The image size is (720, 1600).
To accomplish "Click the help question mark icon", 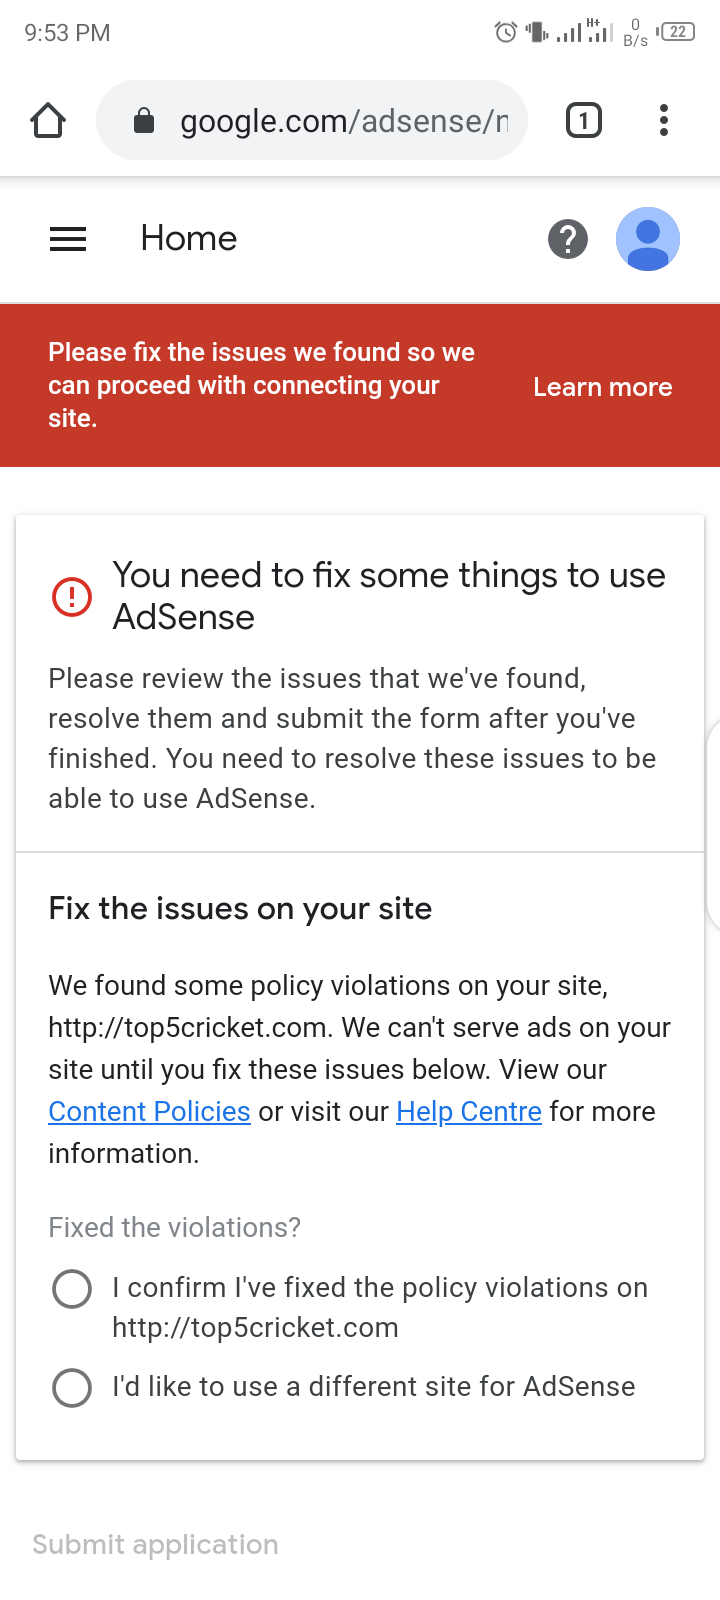I will pyautogui.click(x=568, y=239).
